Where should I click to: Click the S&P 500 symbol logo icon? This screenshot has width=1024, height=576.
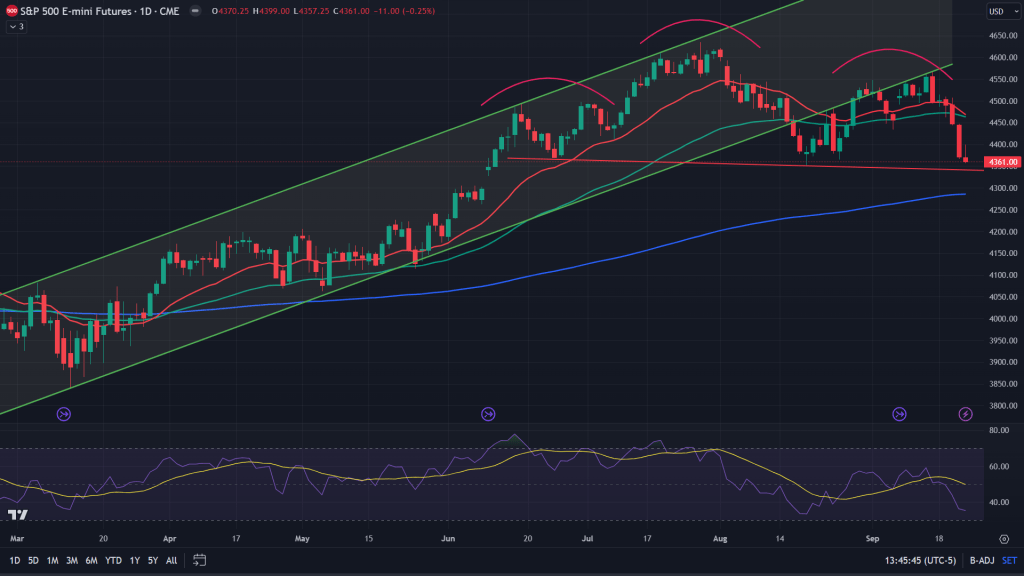point(12,11)
